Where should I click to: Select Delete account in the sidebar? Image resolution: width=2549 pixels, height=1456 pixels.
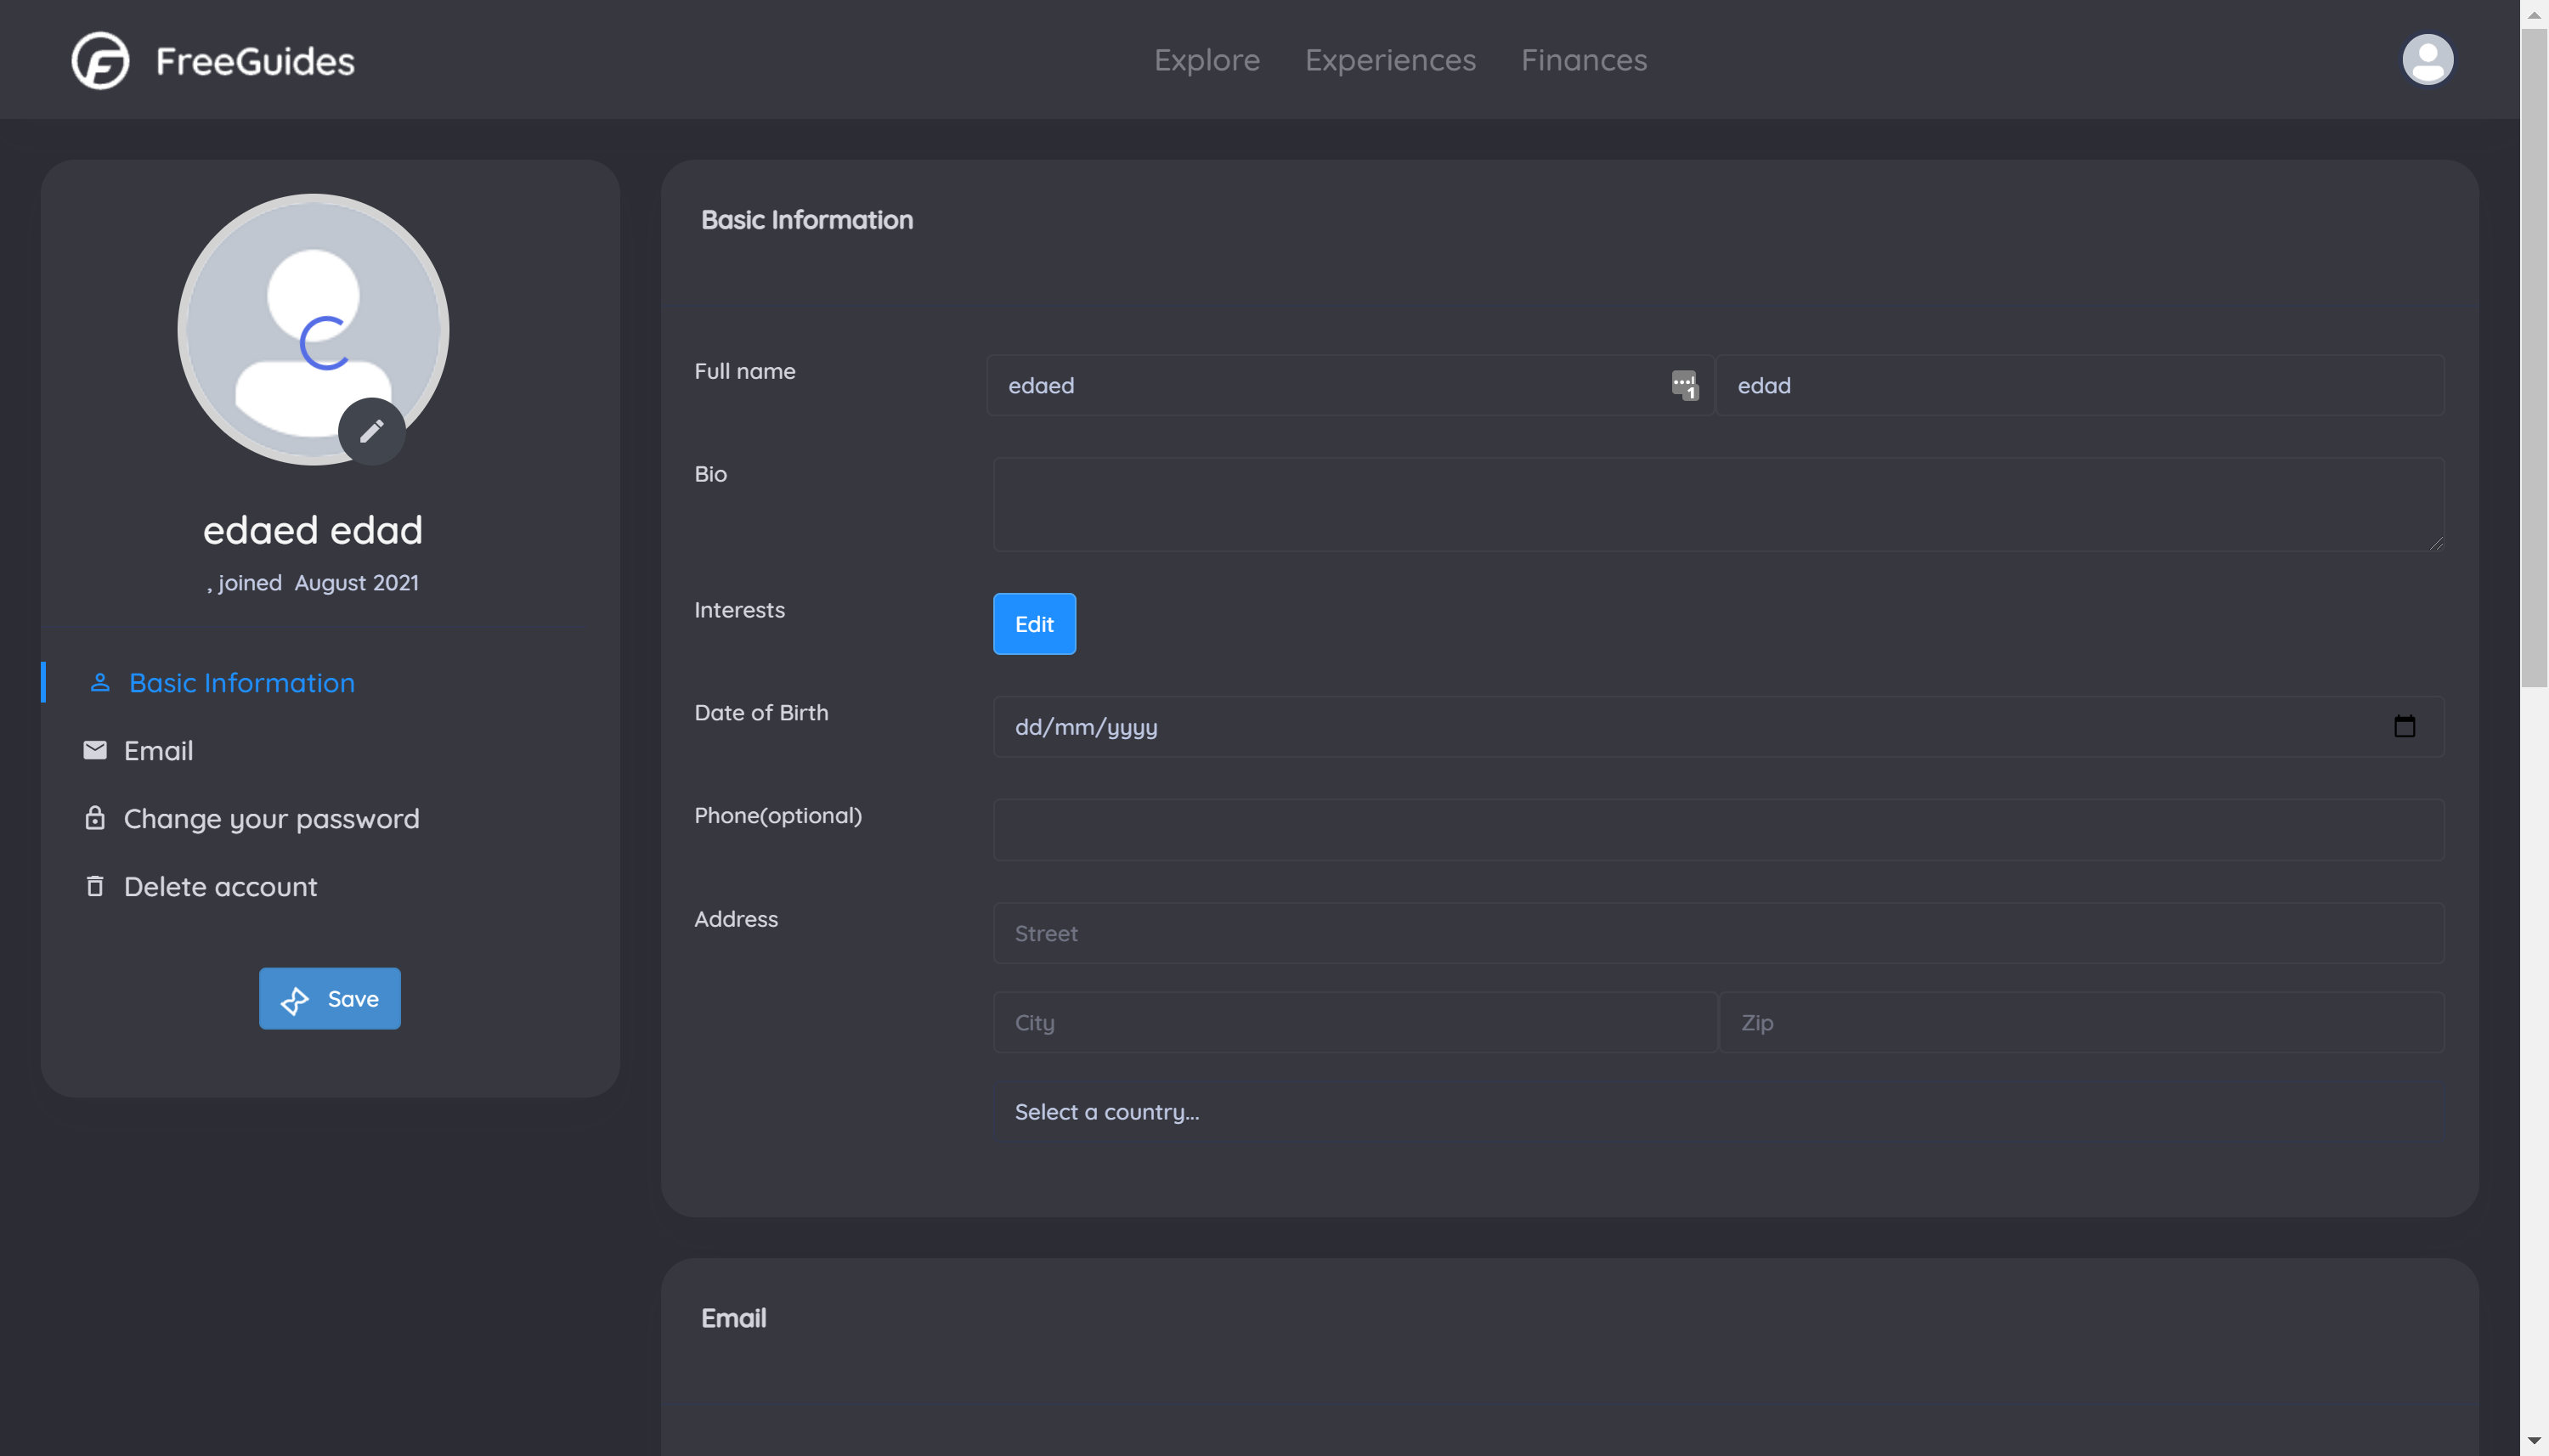tap(220, 886)
